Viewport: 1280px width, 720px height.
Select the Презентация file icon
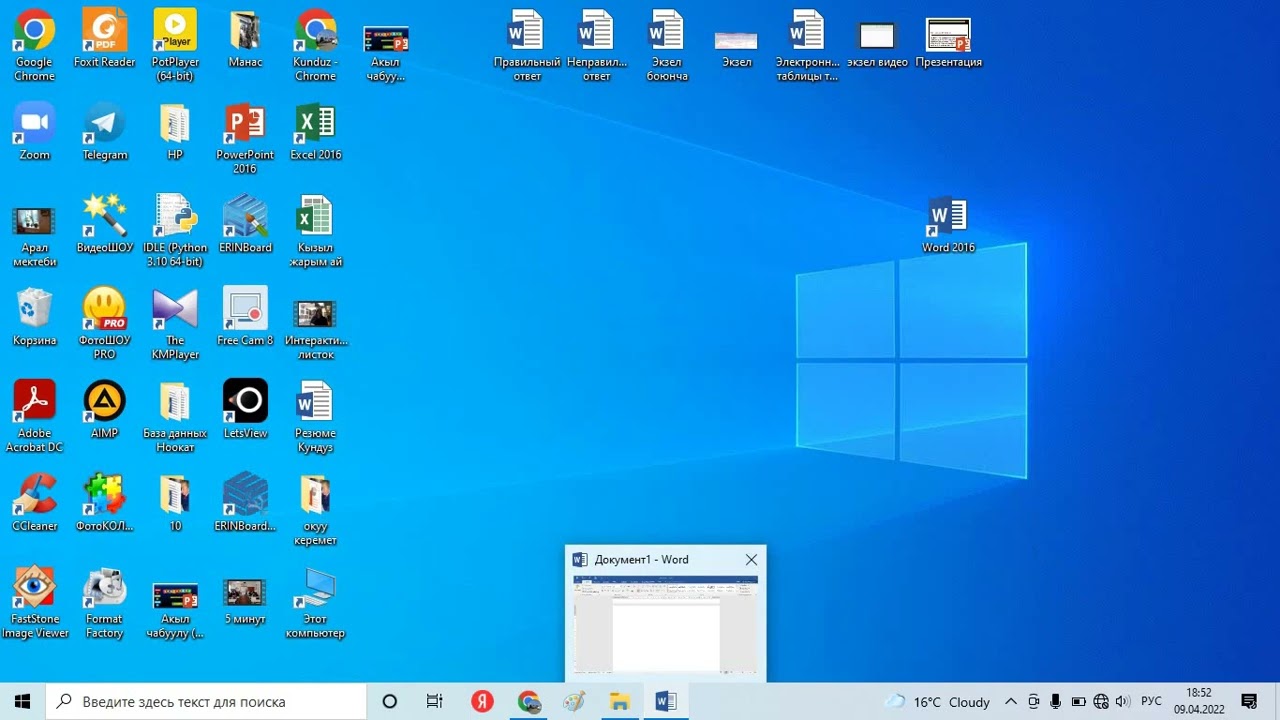948,42
